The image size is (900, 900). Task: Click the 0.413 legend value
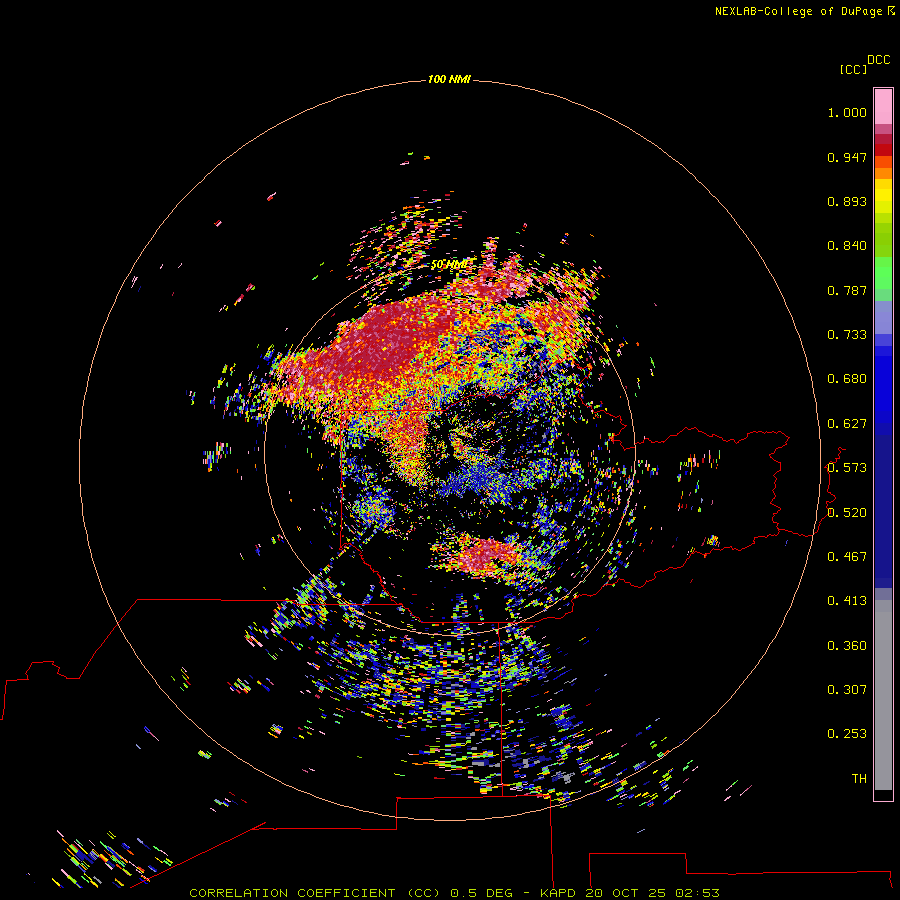pos(847,601)
